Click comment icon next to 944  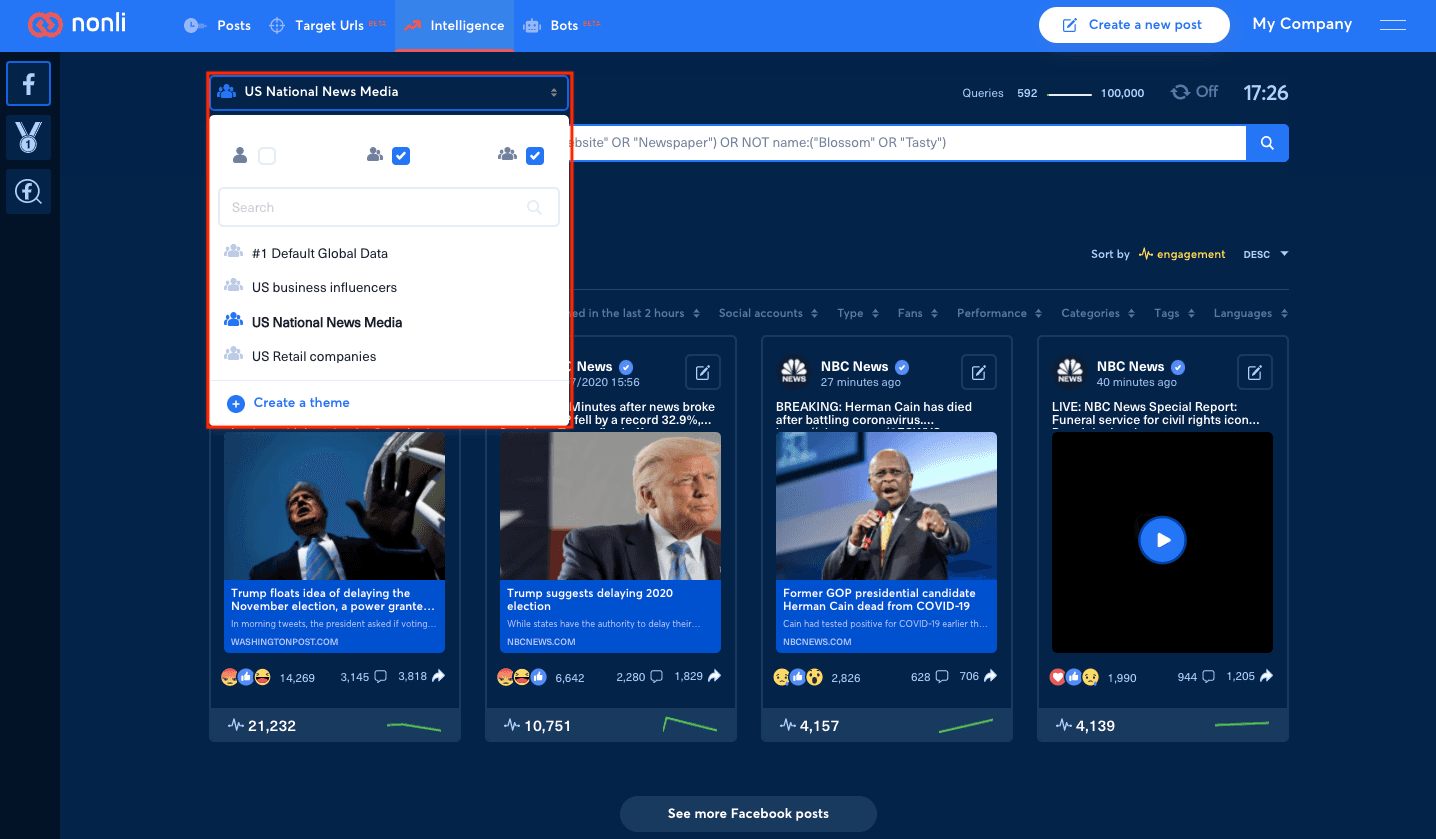(x=1208, y=677)
